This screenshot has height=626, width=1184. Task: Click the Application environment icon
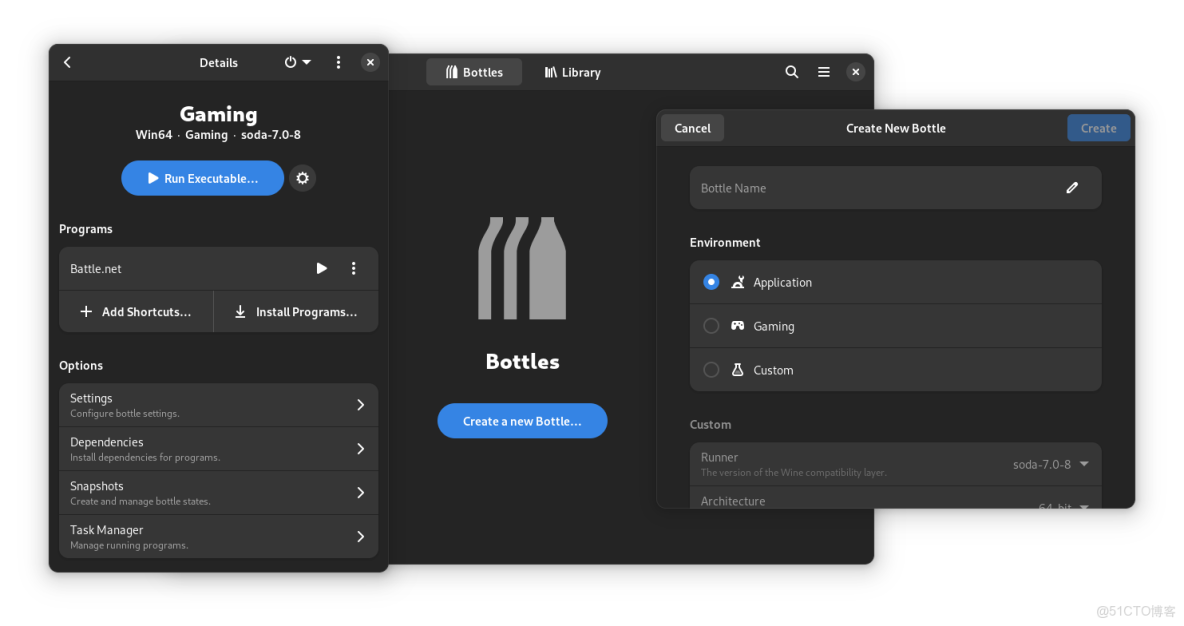pos(738,282)
